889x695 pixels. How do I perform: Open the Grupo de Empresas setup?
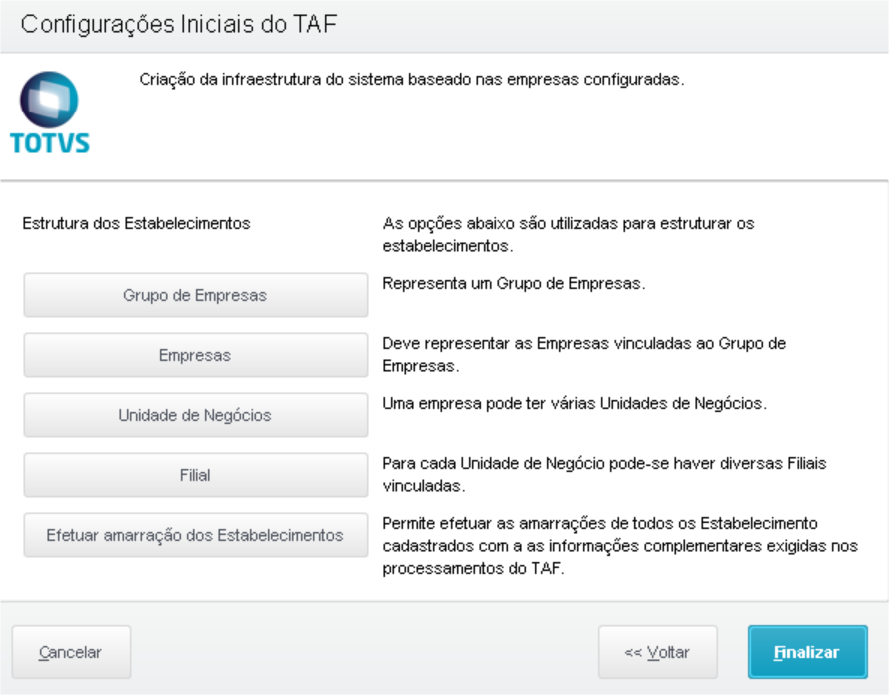click(x=196, y=295)
